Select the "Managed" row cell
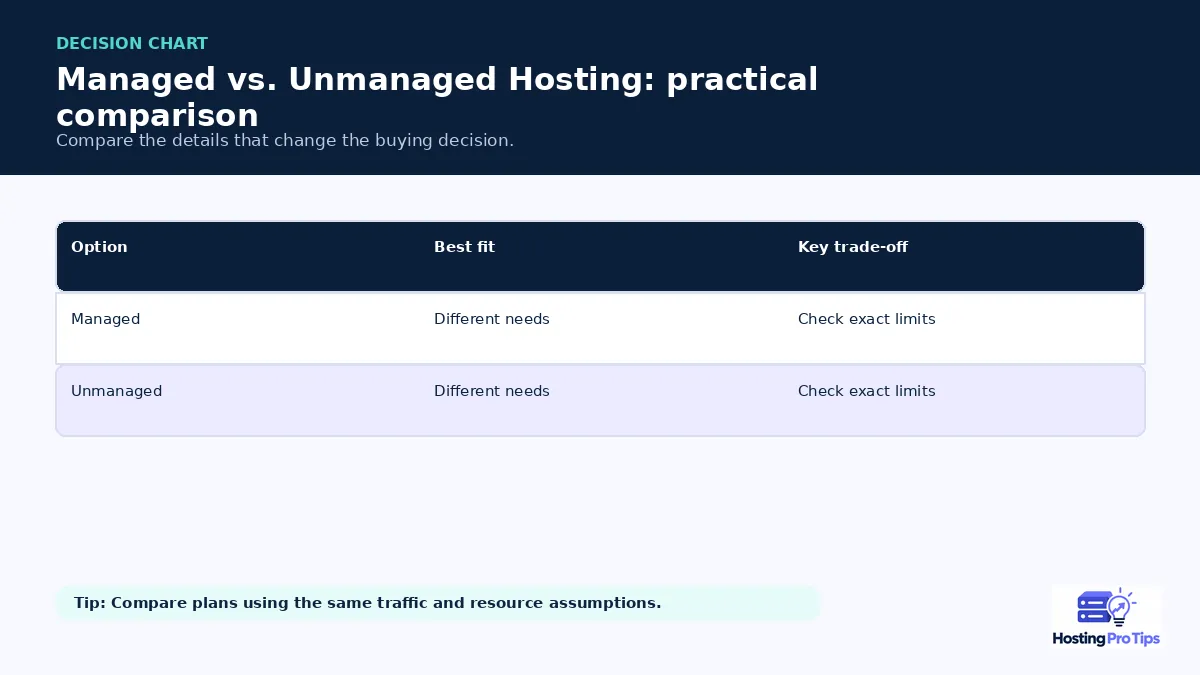The height and width of the screenshot is (675, 1200). pos(105,319)
